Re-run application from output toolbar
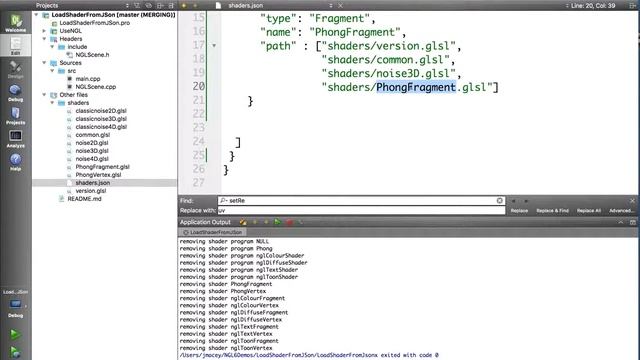The height and width of the screenshot is (360, 640). [278, 222]
